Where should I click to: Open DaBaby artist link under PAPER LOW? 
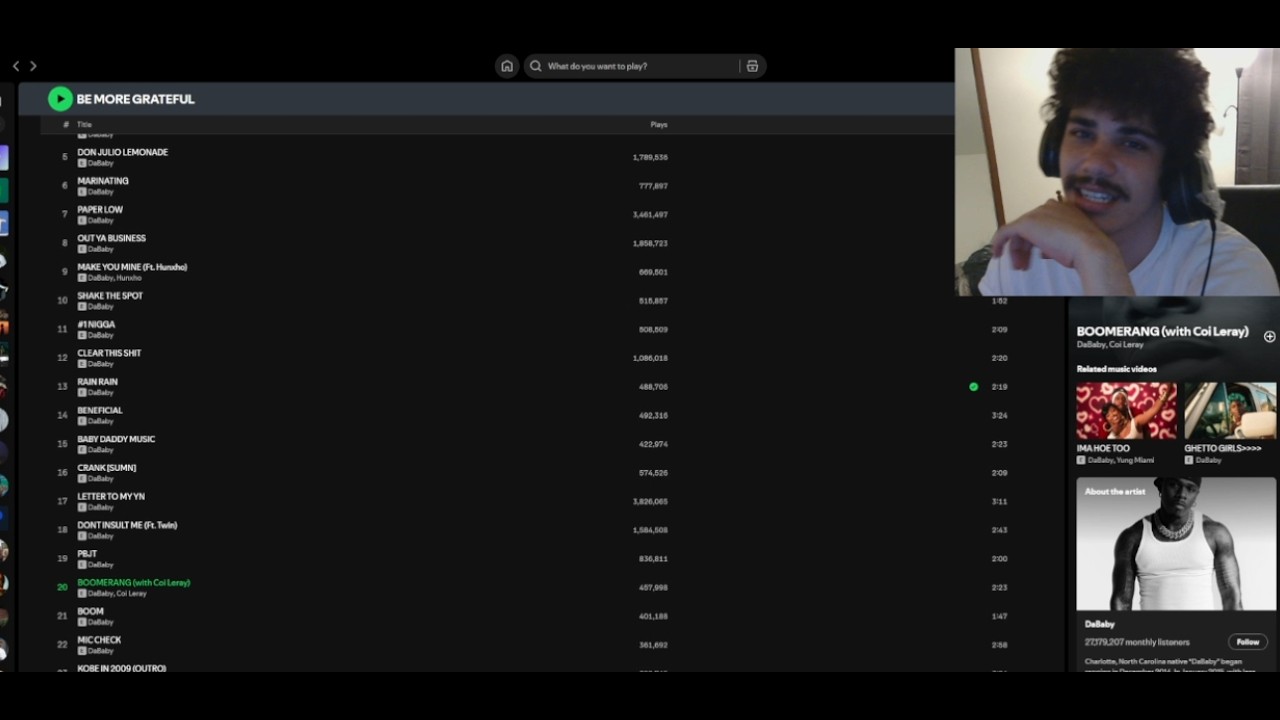tap(101, 220)
